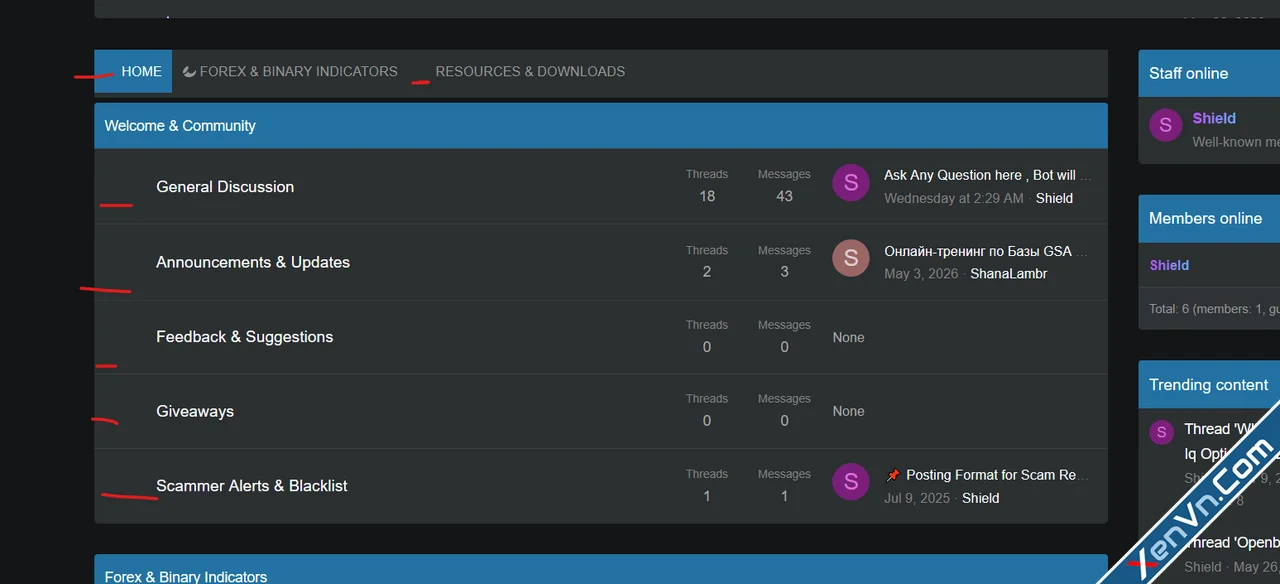Open Welcome & Community category header
The height and width of the screenshot is (584, 1280).
(x=180, y=126)
